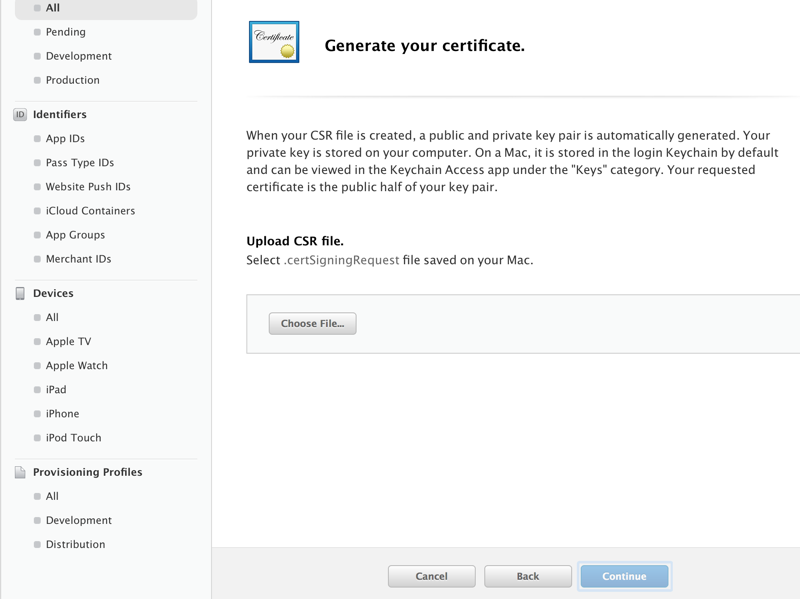The height and width of the screenshot is (599, 800).
Task: Click the Cancel button
Action: coord(432,576)
